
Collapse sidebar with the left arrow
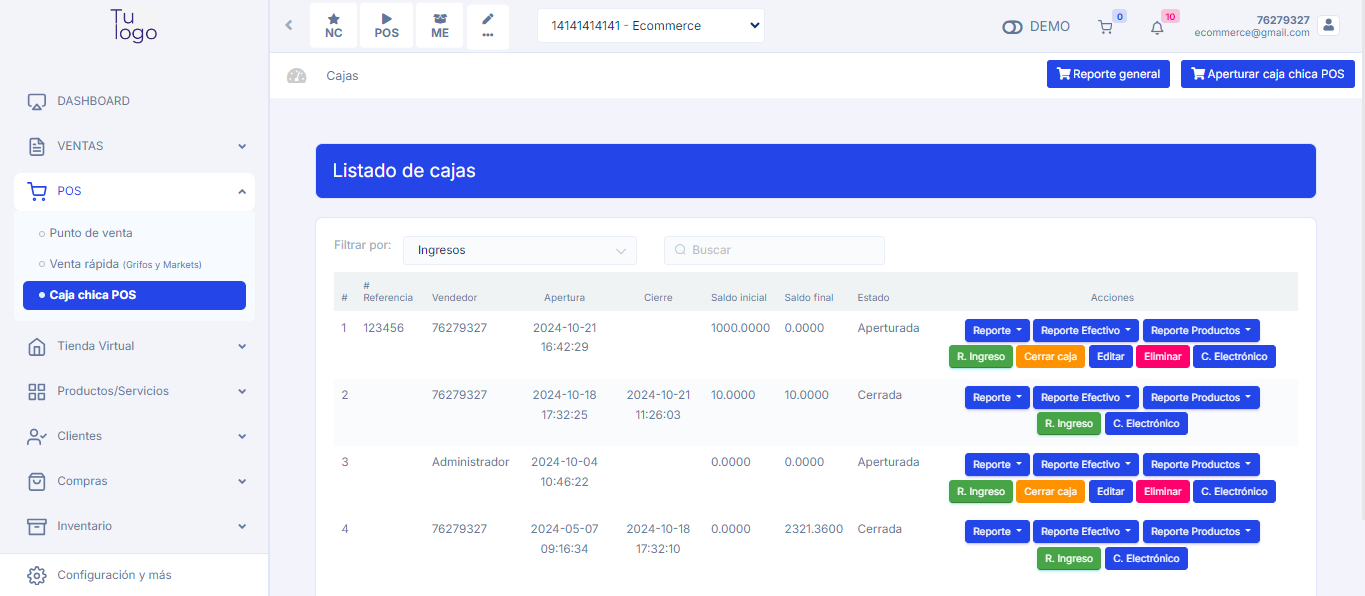click(x=289, y=25)
